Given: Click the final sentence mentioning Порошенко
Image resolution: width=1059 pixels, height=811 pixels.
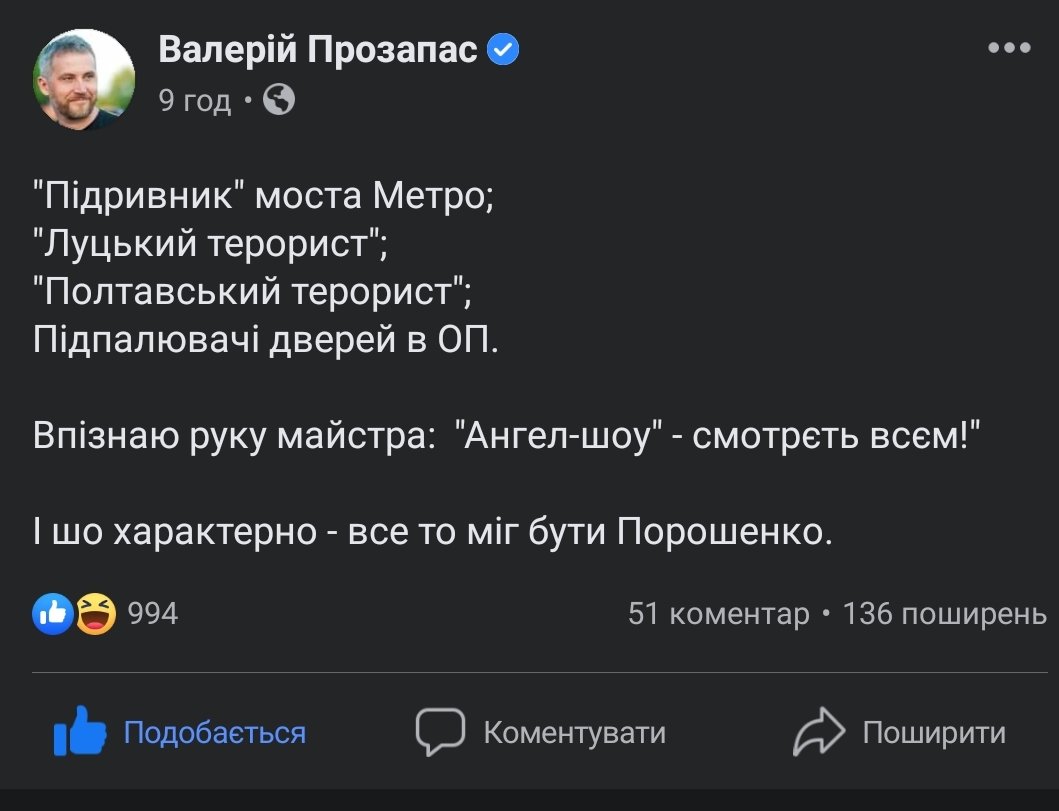Looking at the screenshot, I should (x=432, y=533).
